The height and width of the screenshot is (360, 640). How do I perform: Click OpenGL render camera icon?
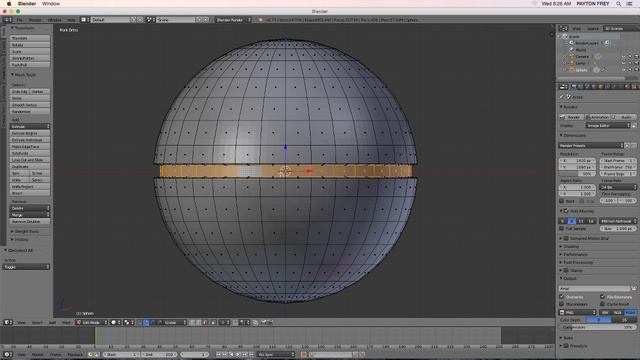263,322
